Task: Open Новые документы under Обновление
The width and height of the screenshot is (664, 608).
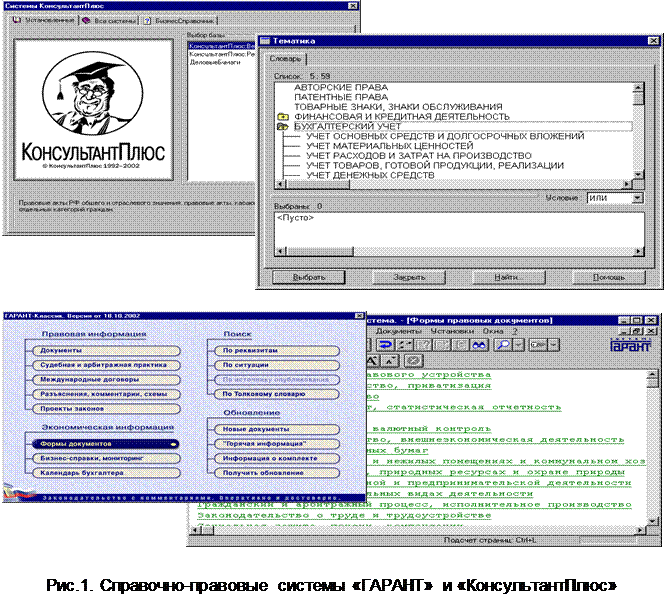Action: pyautogui.click(x=277, y=429)
